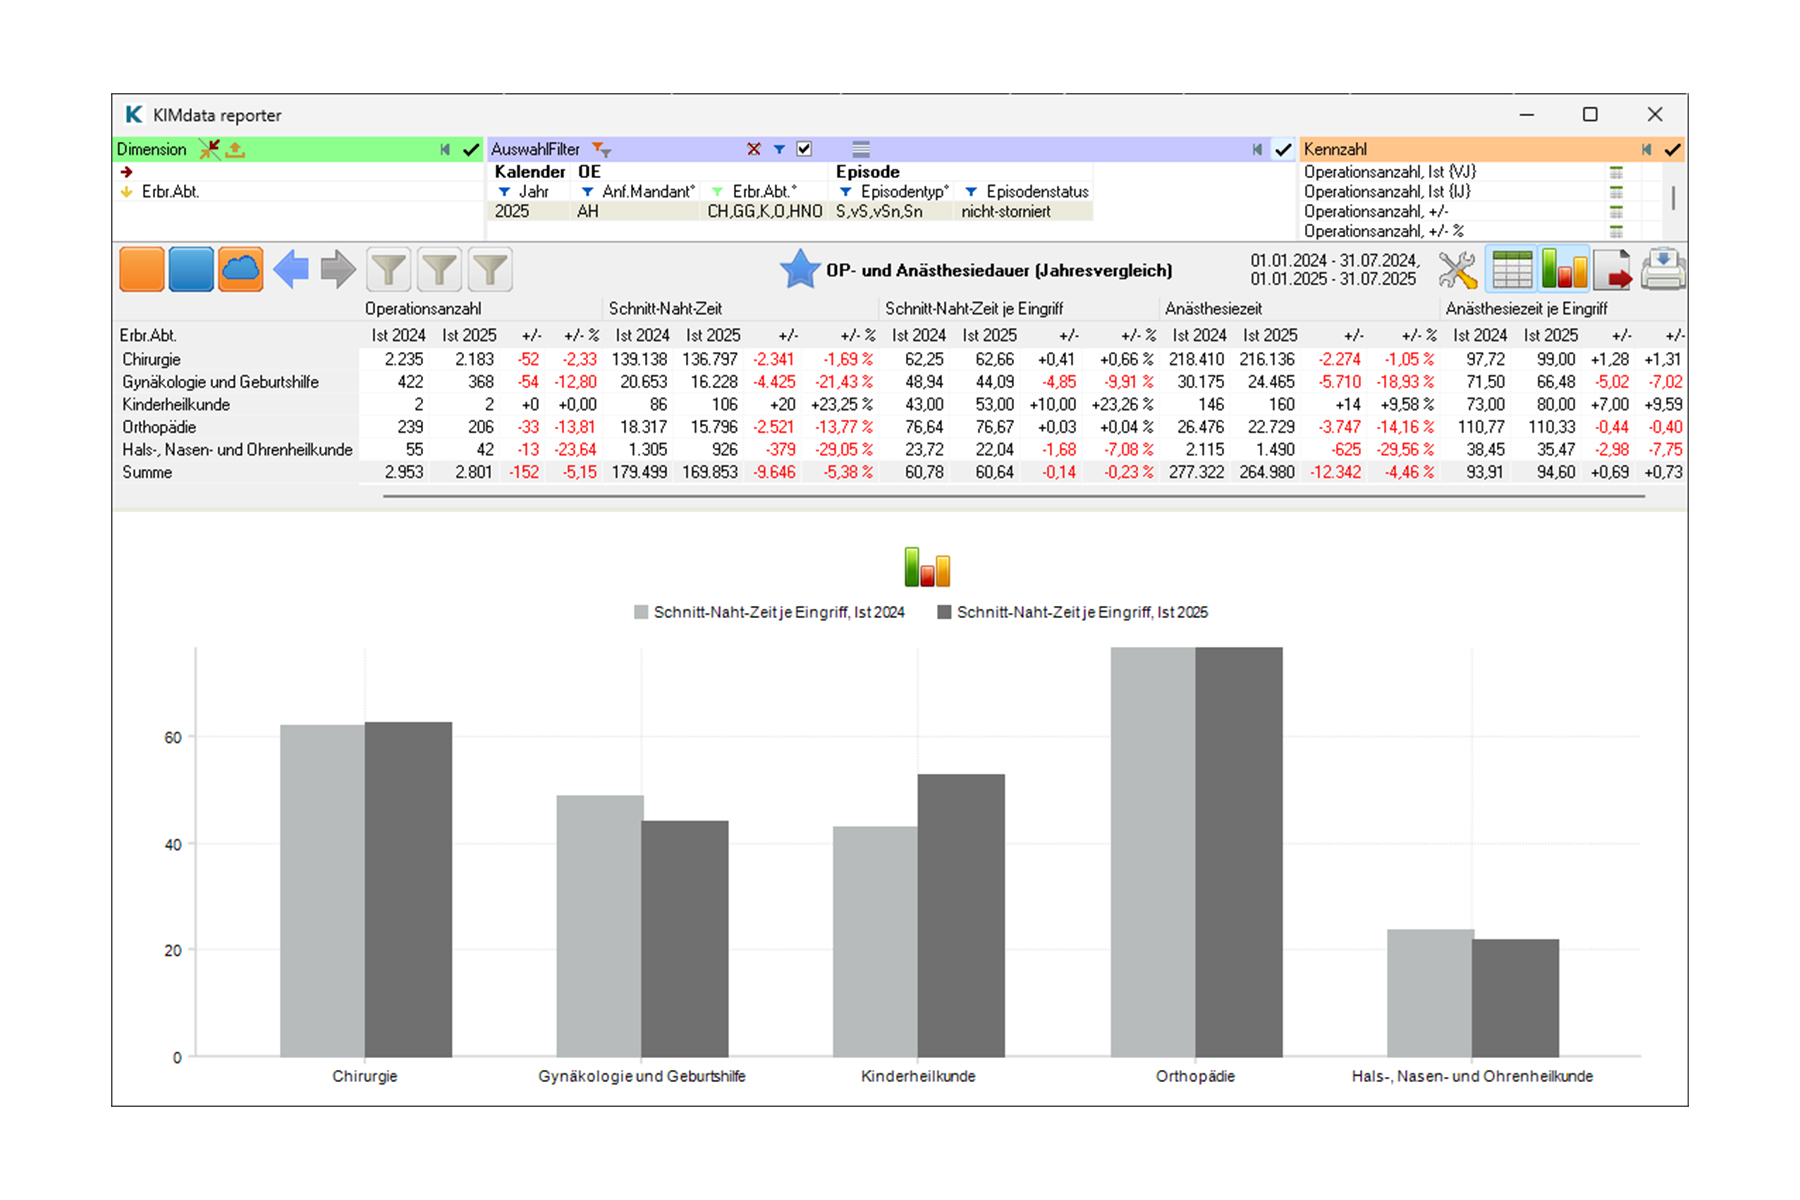
Task: Click the orange cloud button
Action: point(240,270)
